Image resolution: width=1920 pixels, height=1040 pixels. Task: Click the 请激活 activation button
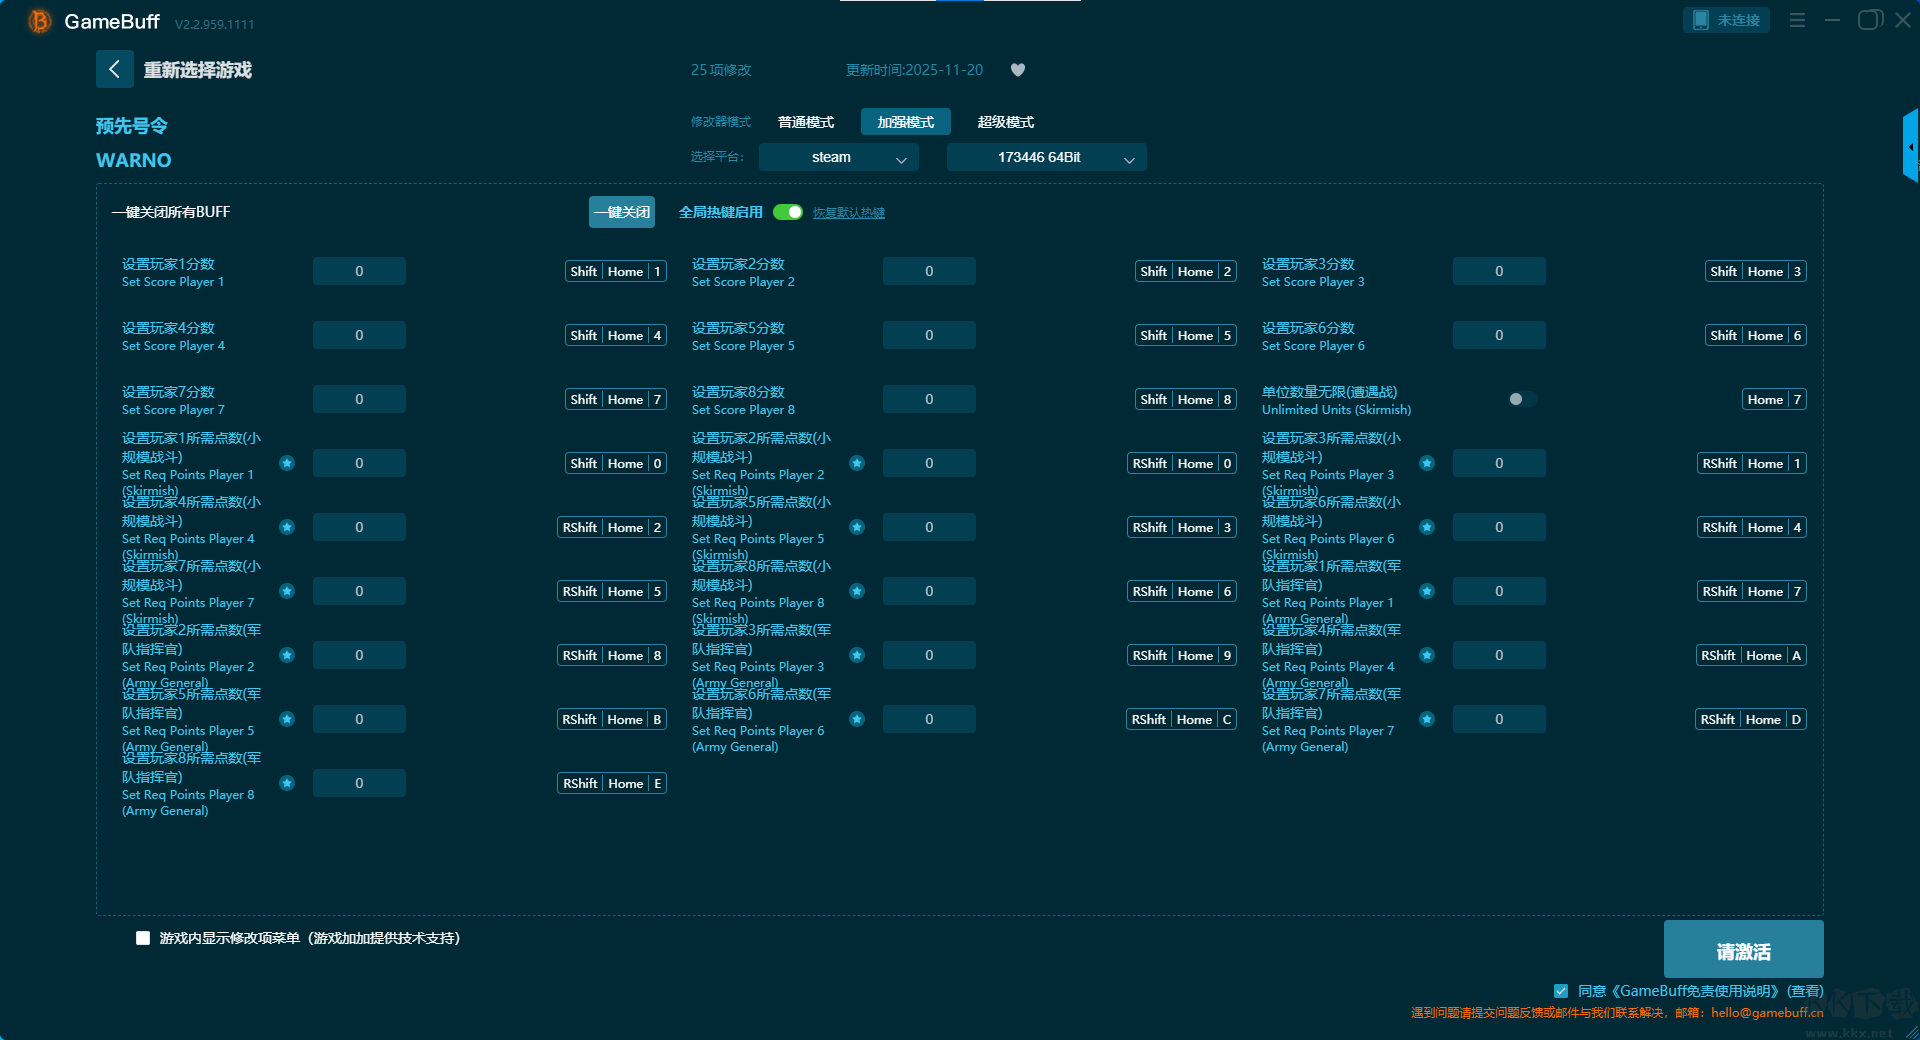[1744, 949]
